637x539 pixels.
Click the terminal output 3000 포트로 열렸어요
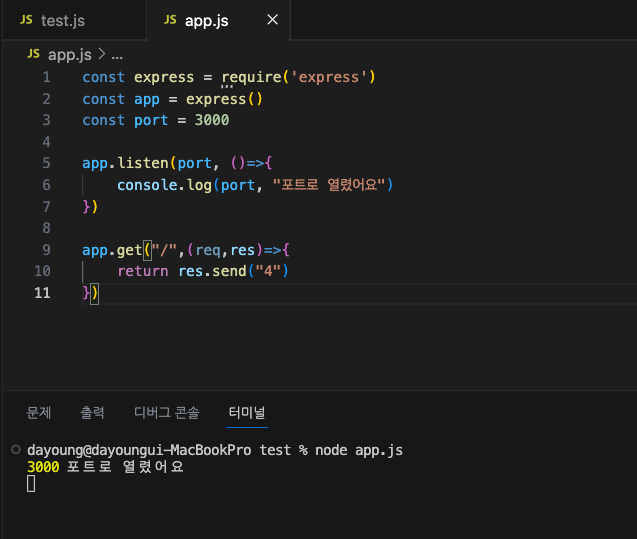[105, 467]
